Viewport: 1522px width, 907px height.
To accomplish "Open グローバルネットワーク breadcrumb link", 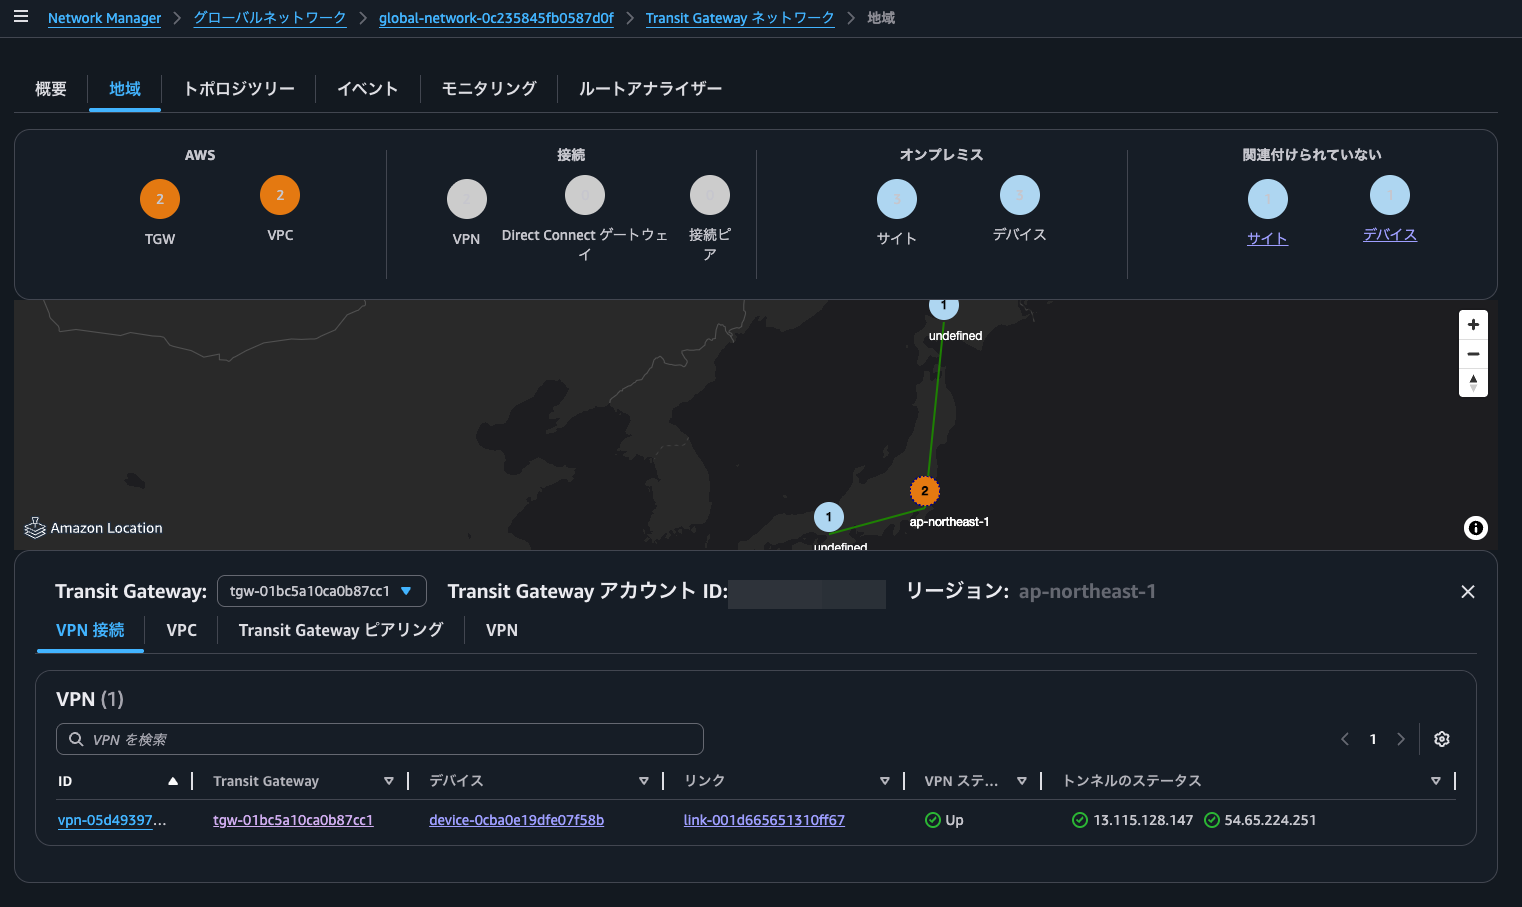I will tap(270, 18).
